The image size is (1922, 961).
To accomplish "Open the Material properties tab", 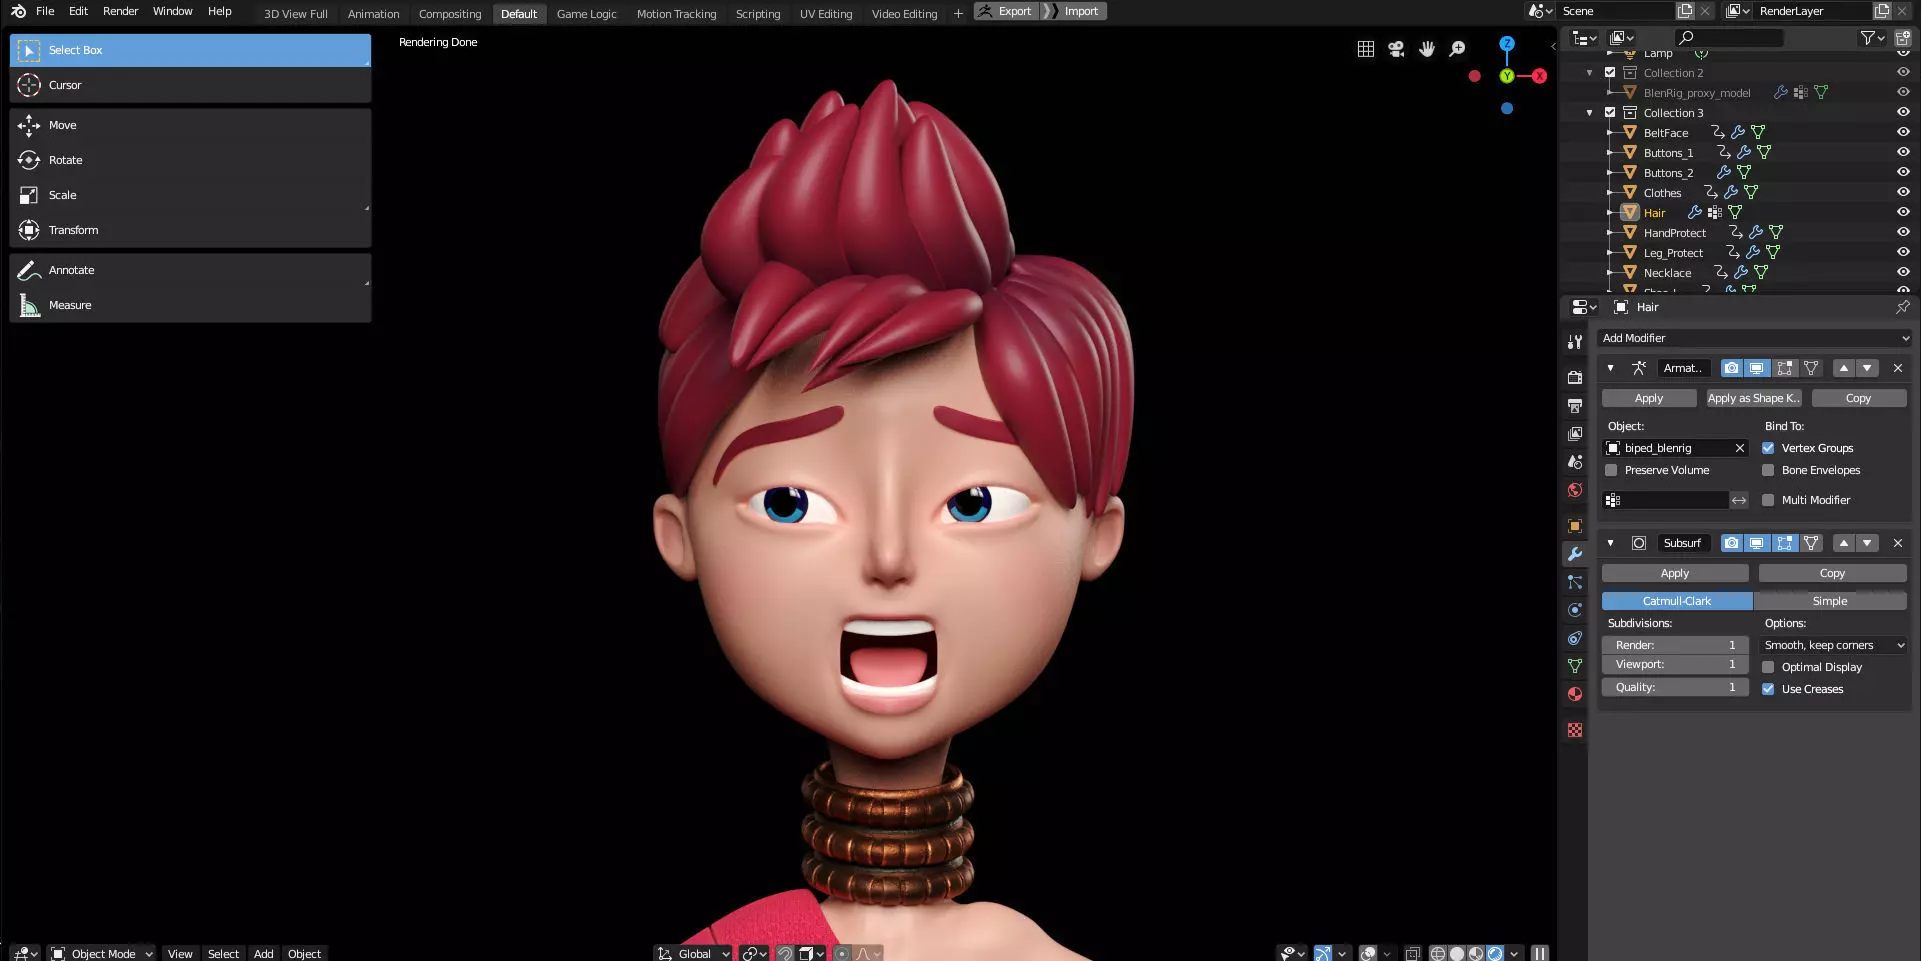I will 1575,693.
